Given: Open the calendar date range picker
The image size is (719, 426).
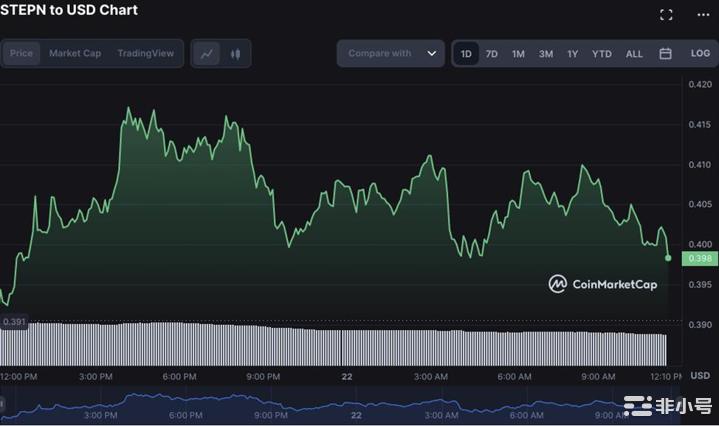Looking at the screenshot, I should tap(665, 54).
